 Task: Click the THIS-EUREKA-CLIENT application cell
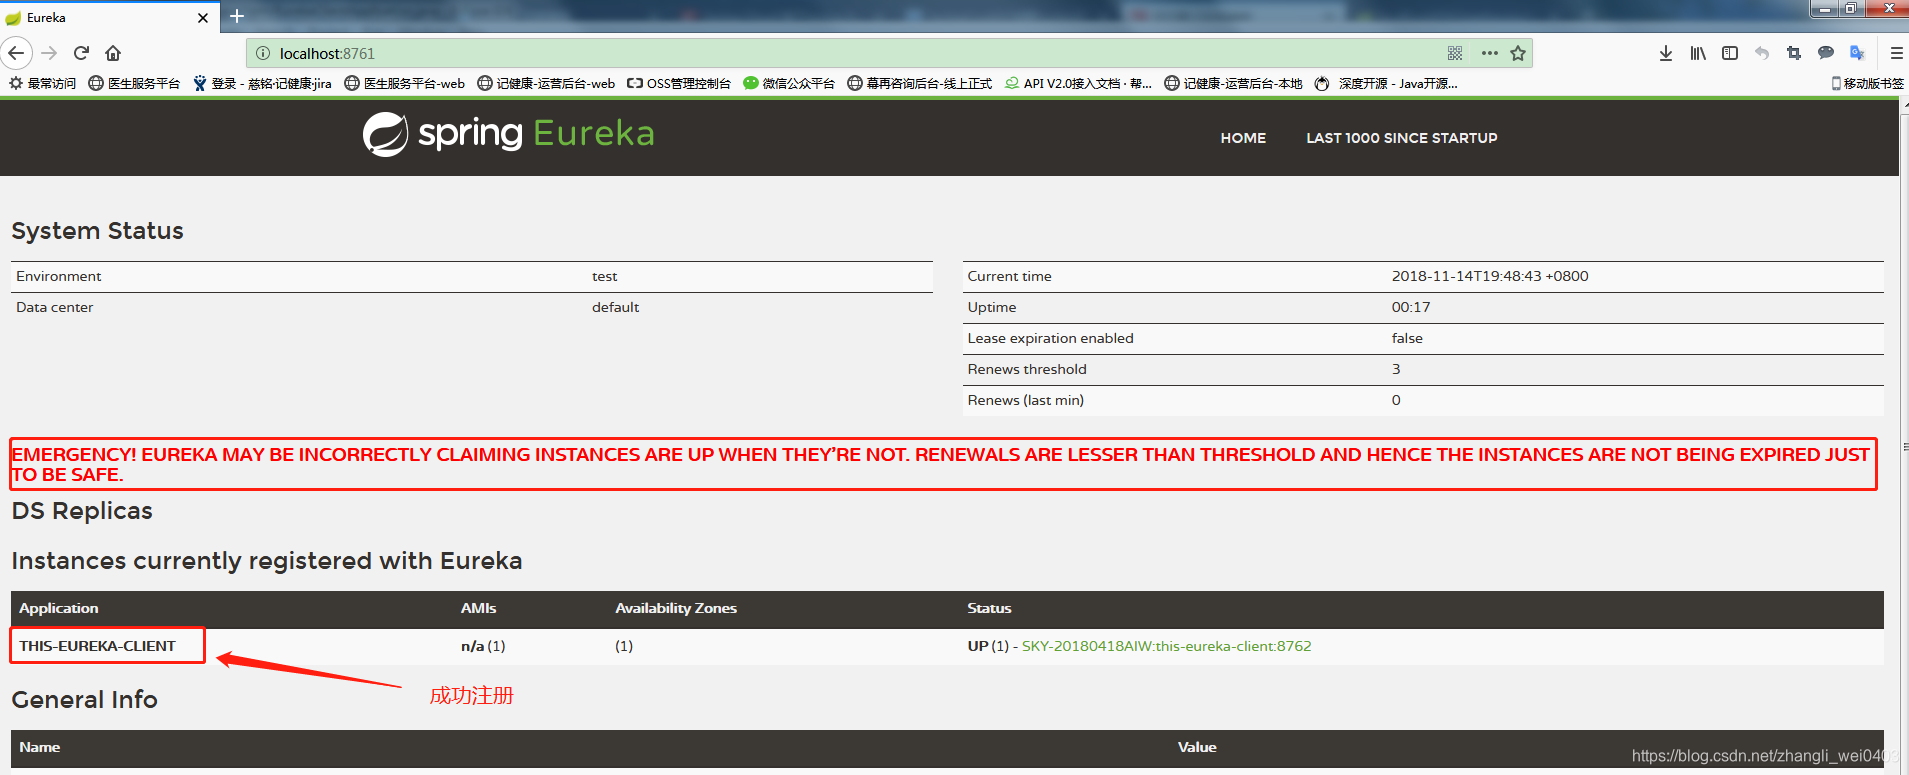pos(98,646)
